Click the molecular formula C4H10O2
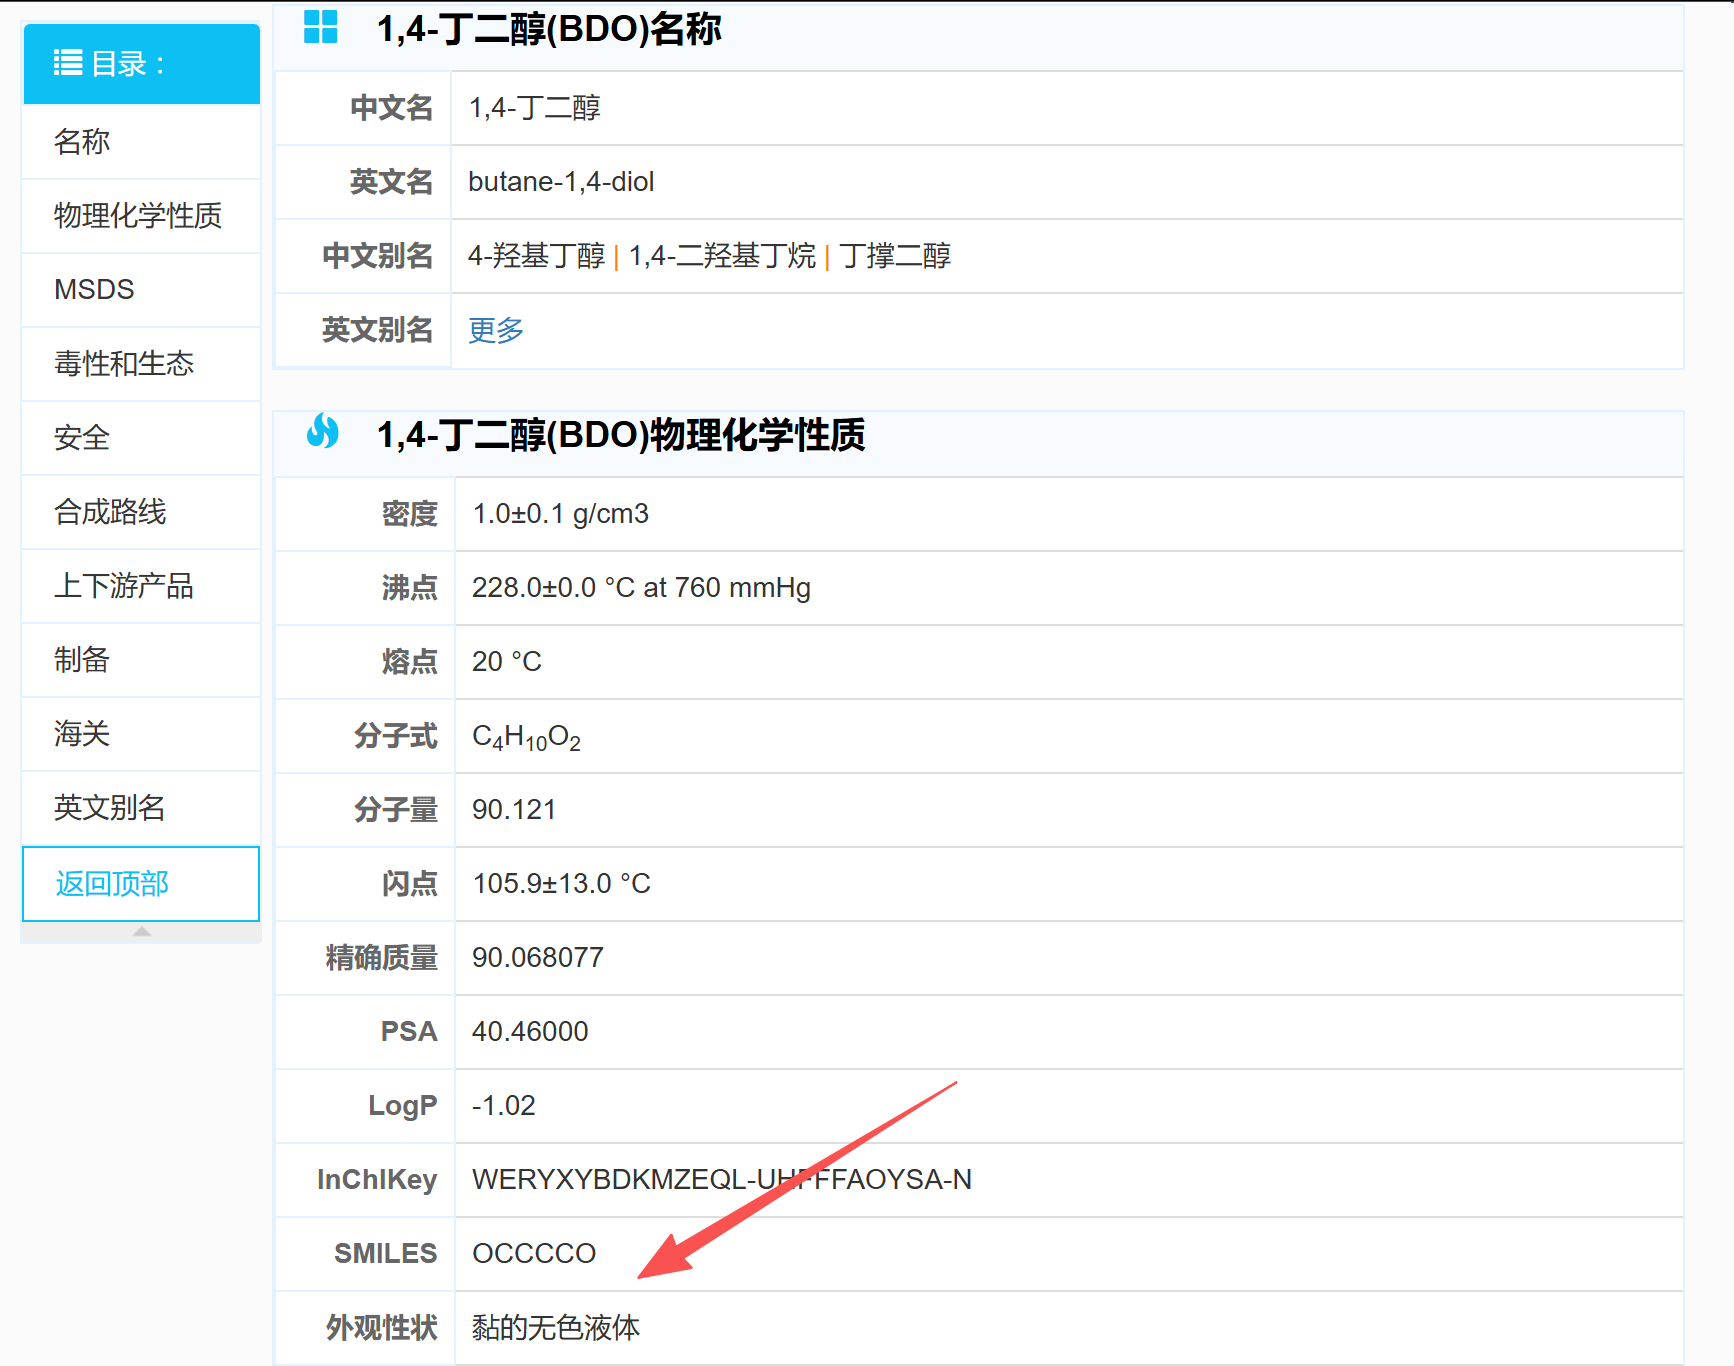The image size is (1734, 1366). [526, 737]
